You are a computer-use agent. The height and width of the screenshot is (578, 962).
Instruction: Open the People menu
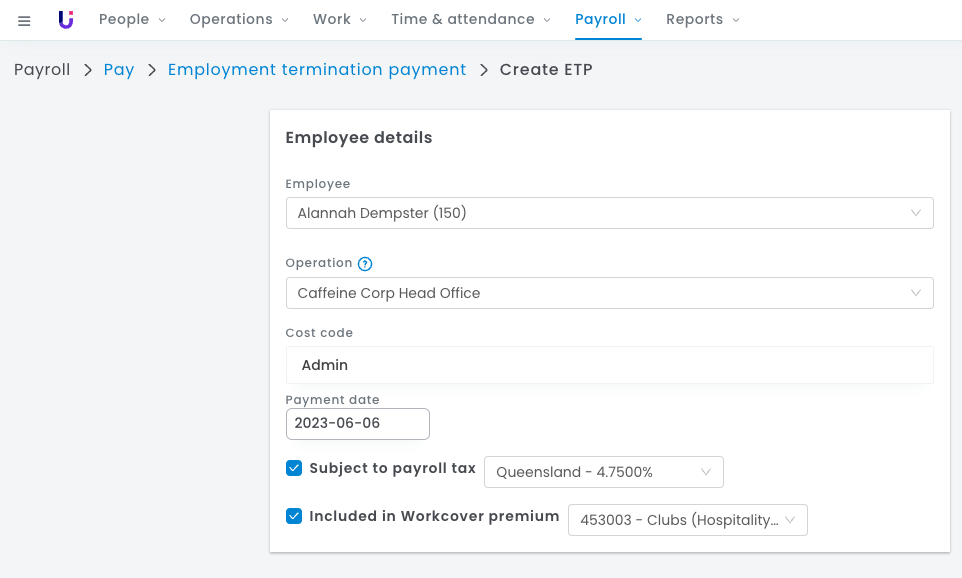(x=132, y=20)
